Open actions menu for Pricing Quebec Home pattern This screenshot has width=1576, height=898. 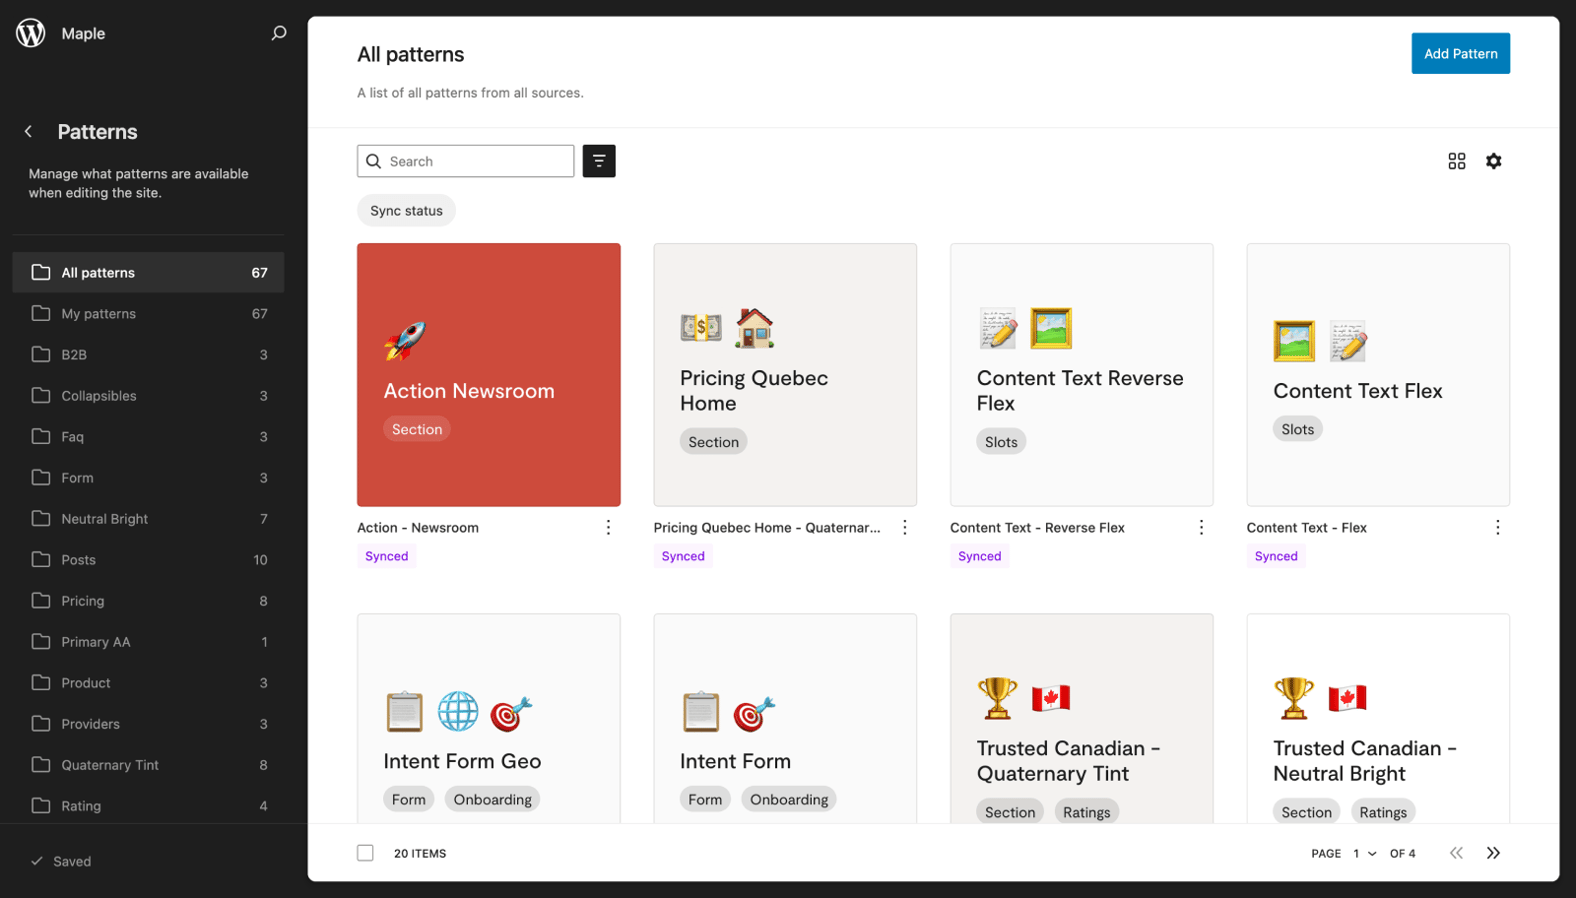[905, 527]
